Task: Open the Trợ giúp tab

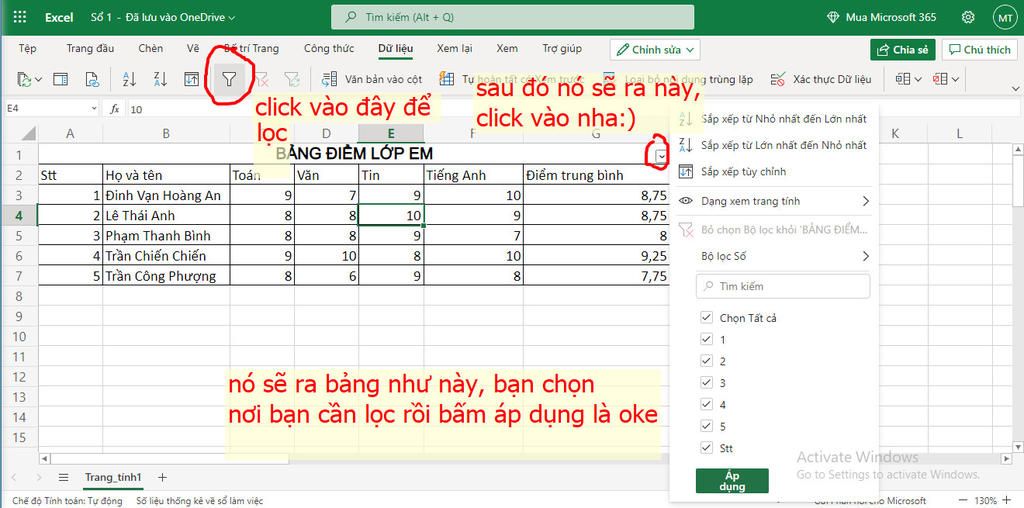Action: tap(562, 48)
